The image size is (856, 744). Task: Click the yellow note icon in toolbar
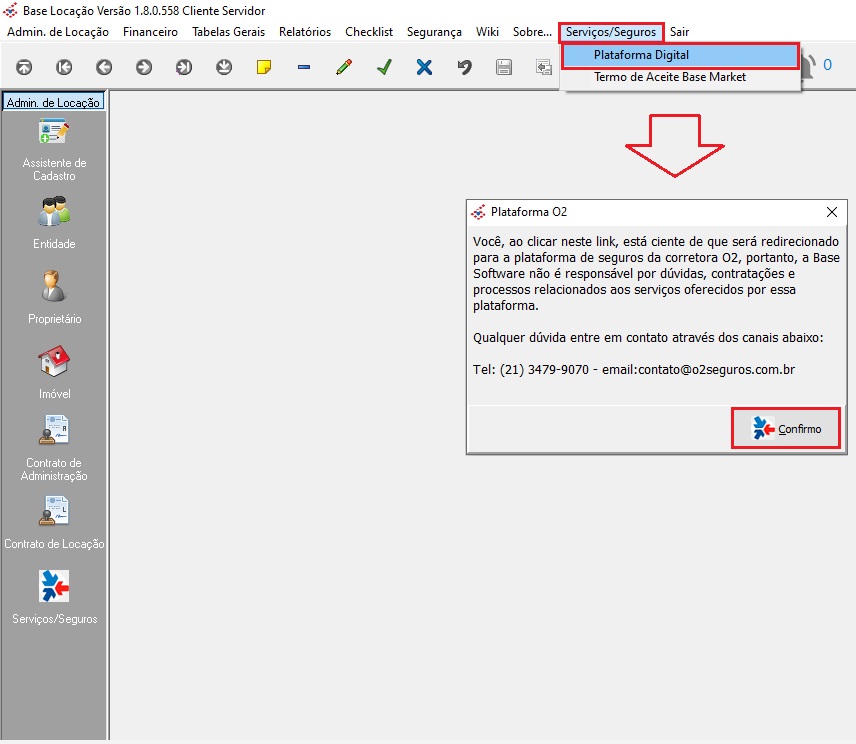point(264,67)
